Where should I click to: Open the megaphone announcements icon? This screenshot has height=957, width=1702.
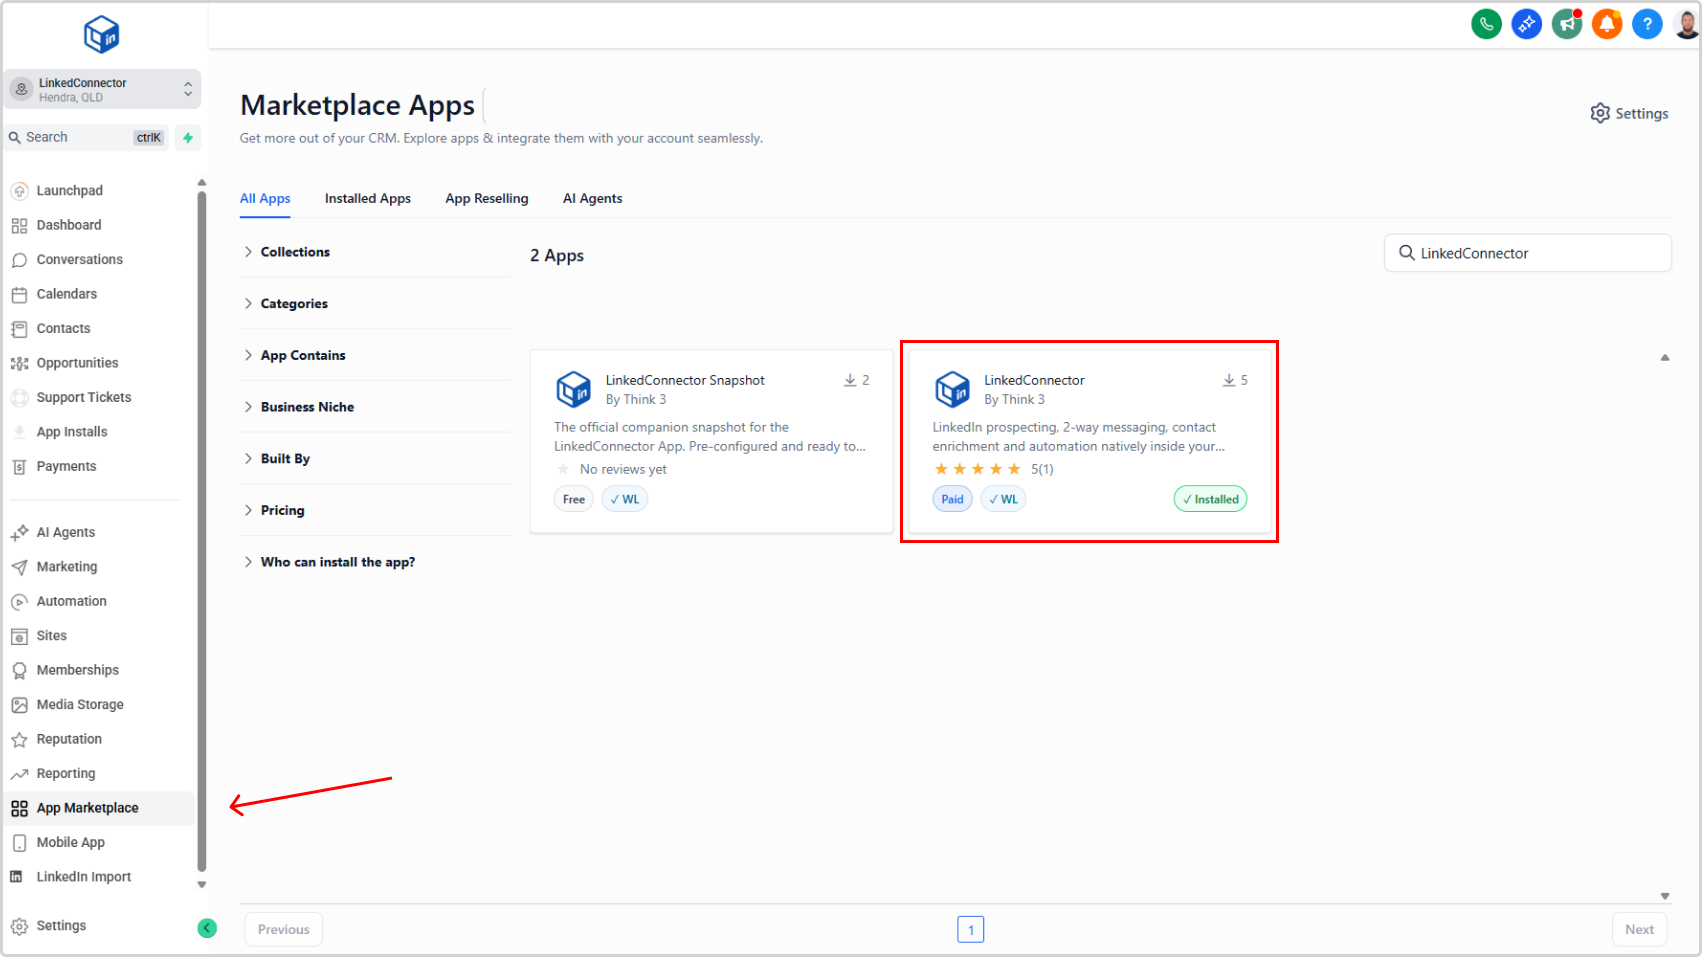(x=1566, y=24)
